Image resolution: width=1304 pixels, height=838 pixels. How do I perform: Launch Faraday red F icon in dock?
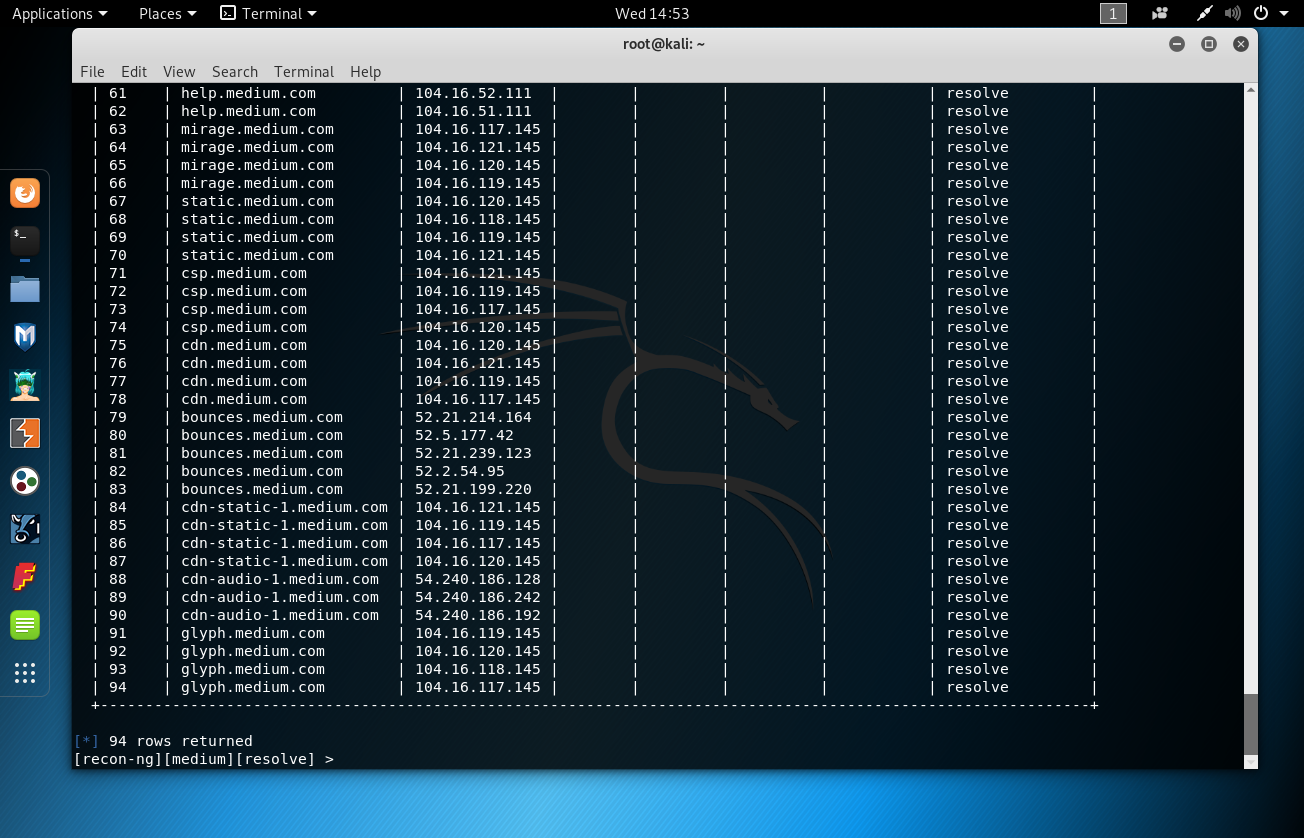(25, 577)
